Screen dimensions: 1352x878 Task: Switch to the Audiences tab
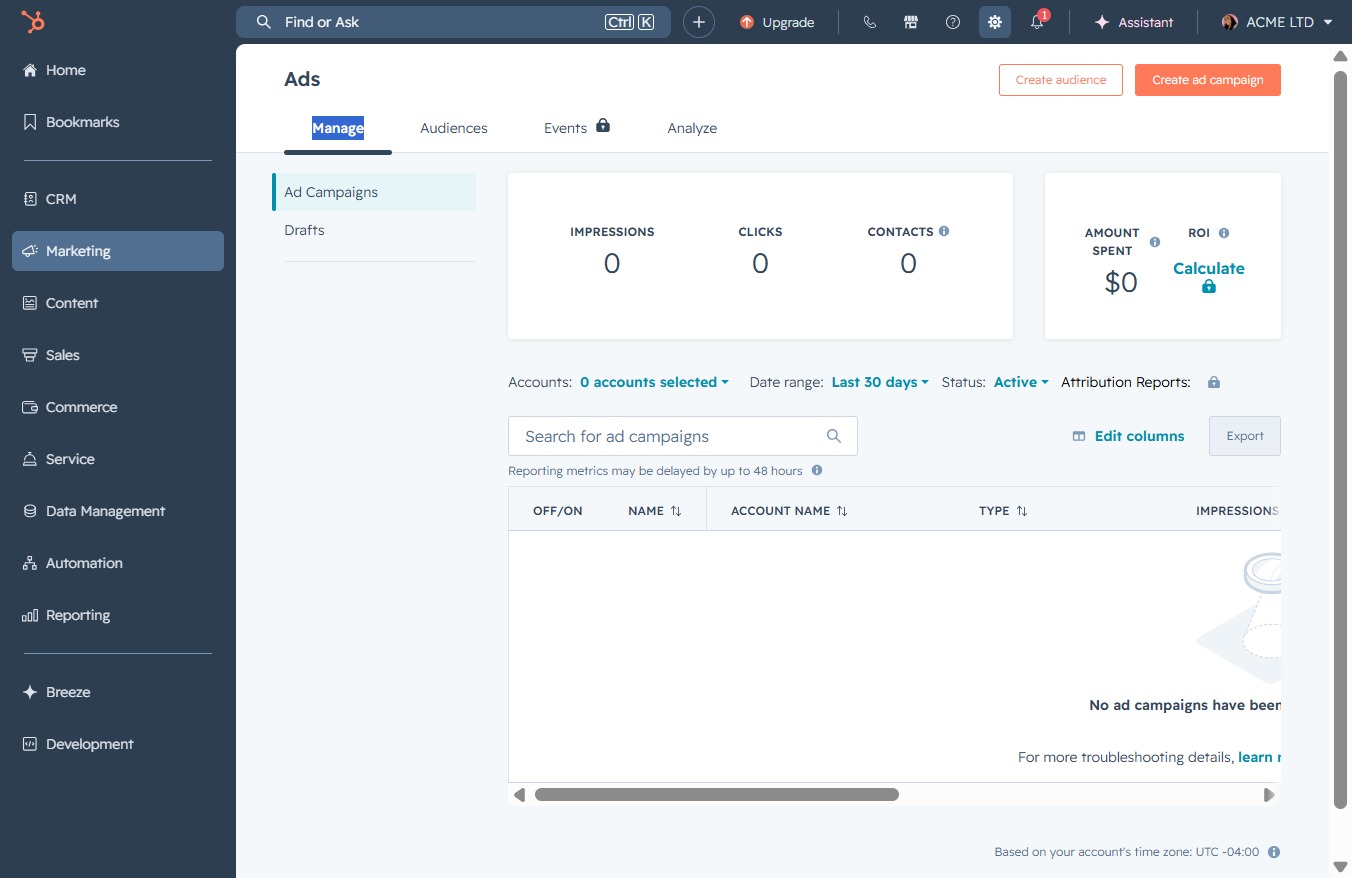coord(454,128)
